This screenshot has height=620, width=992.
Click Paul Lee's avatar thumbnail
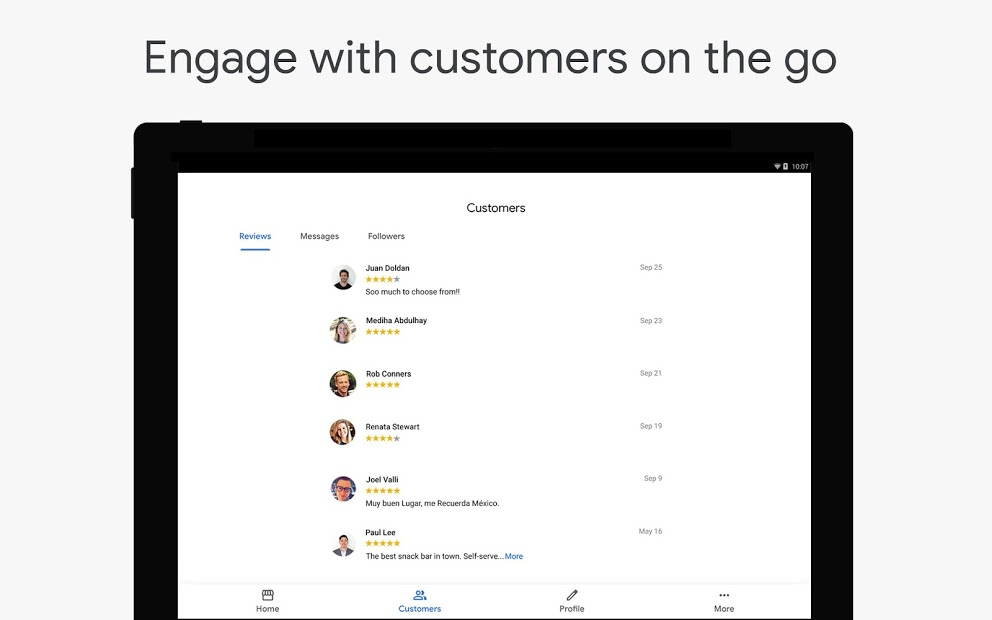tap(343, 542)
